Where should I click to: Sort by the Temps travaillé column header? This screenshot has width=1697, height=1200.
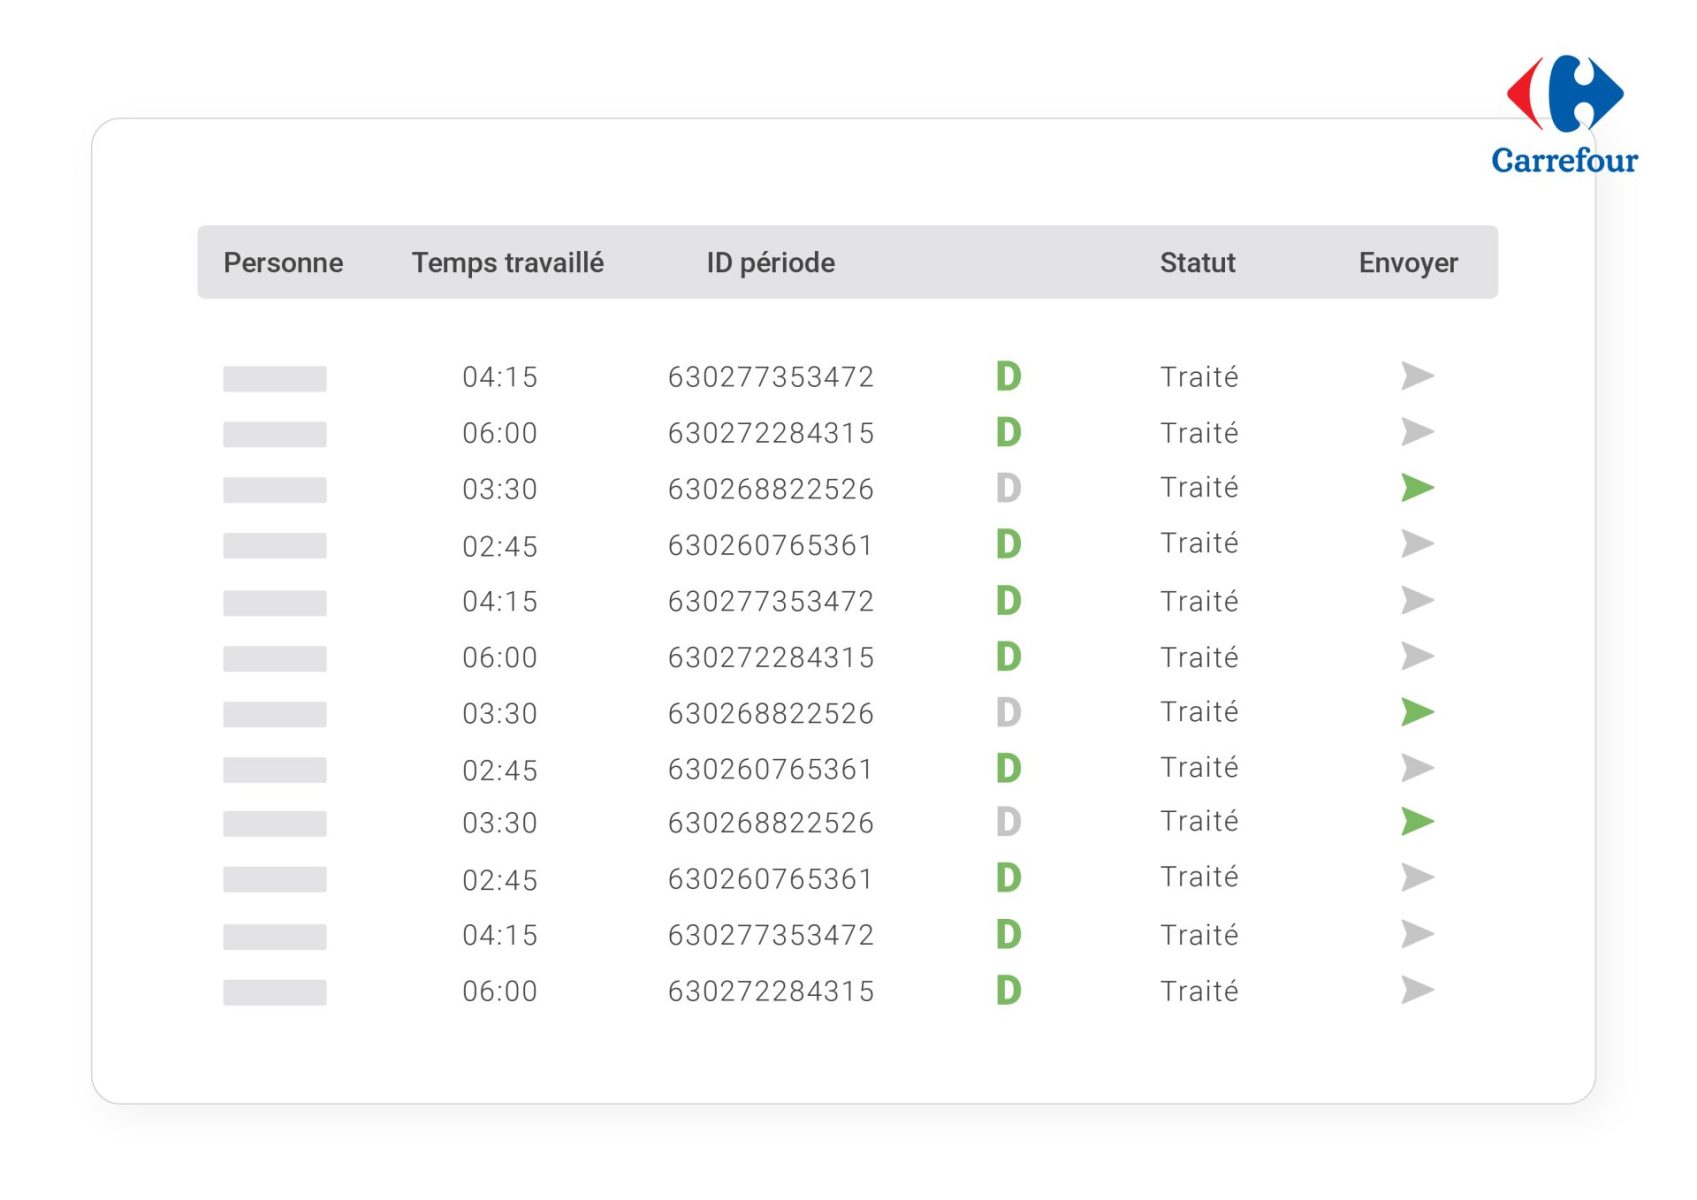click(508, 262)
